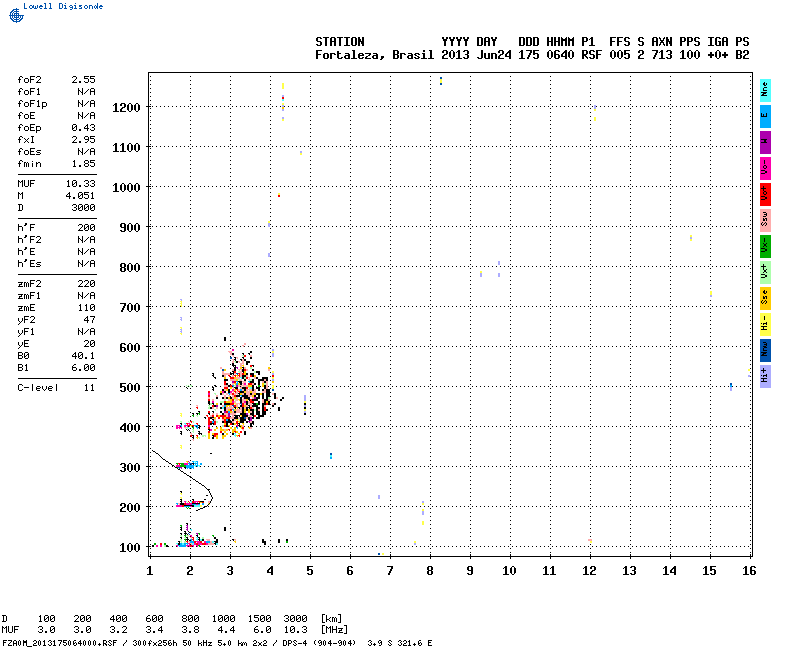
Task: Click the Lowell Digisonde globe logo
Action: (x=16, y=15)
